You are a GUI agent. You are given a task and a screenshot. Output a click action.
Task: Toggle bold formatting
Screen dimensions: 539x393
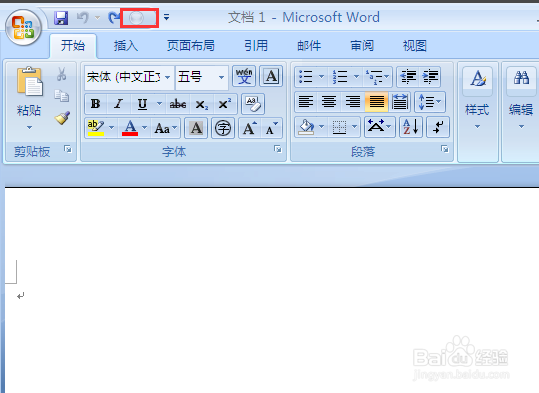point(96,104)
